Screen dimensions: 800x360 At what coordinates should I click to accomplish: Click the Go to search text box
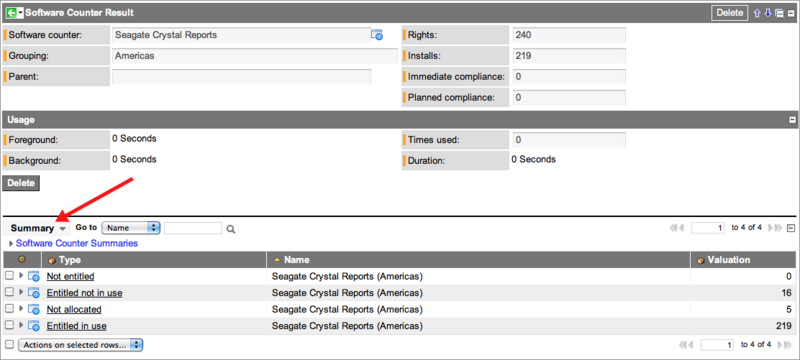click(x=193, y=228)
